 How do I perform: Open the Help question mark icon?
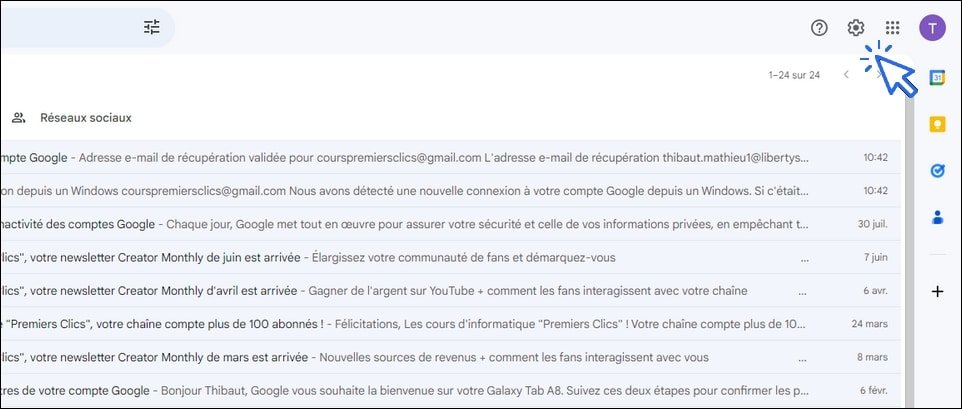(819, 28)
